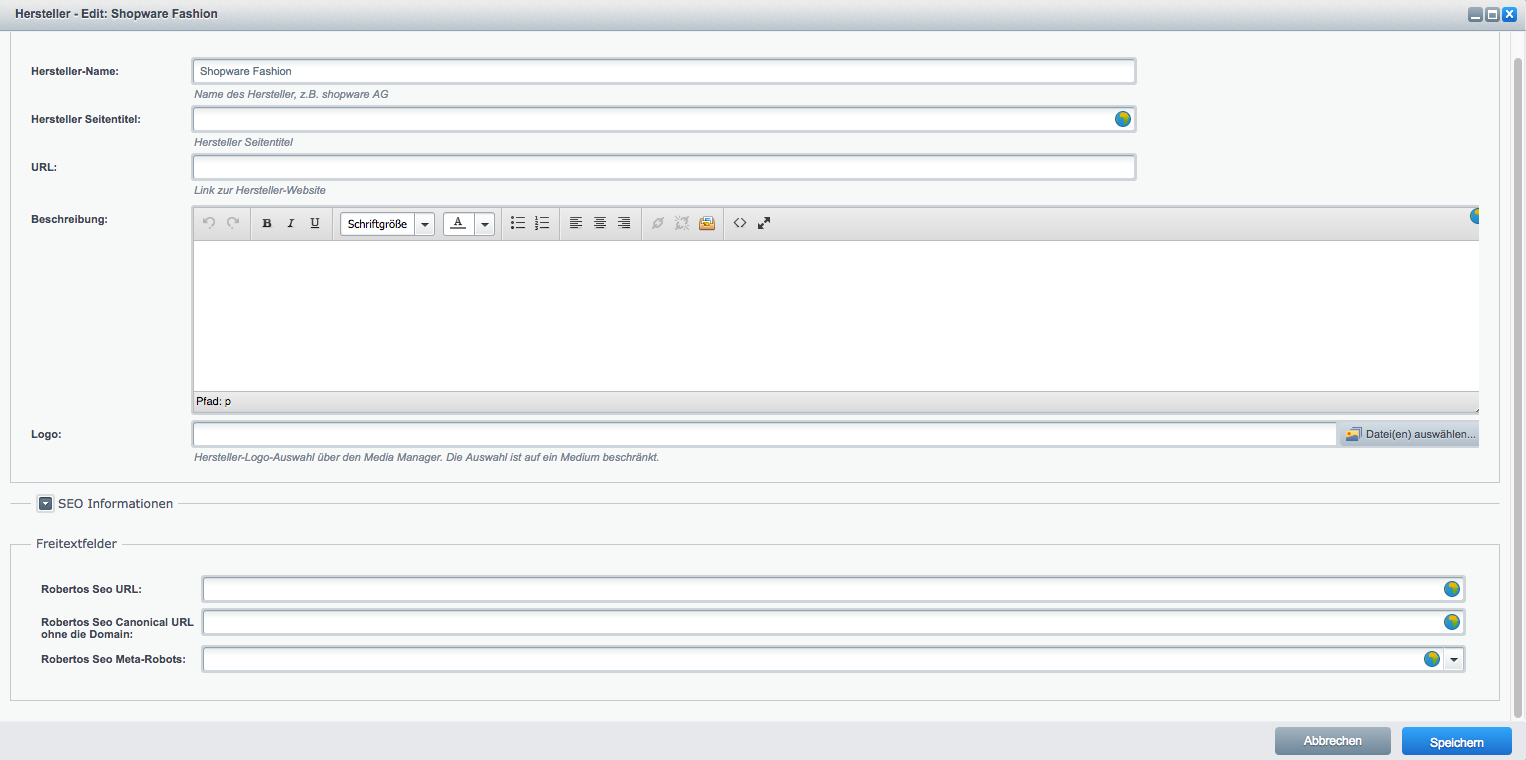The width and height of the screenshot is (1526, 760).
Task: Click the 'Name des Hersteller, z.B. shopware AG' hint
Action: pyautogui.click(x=291, y=94)
